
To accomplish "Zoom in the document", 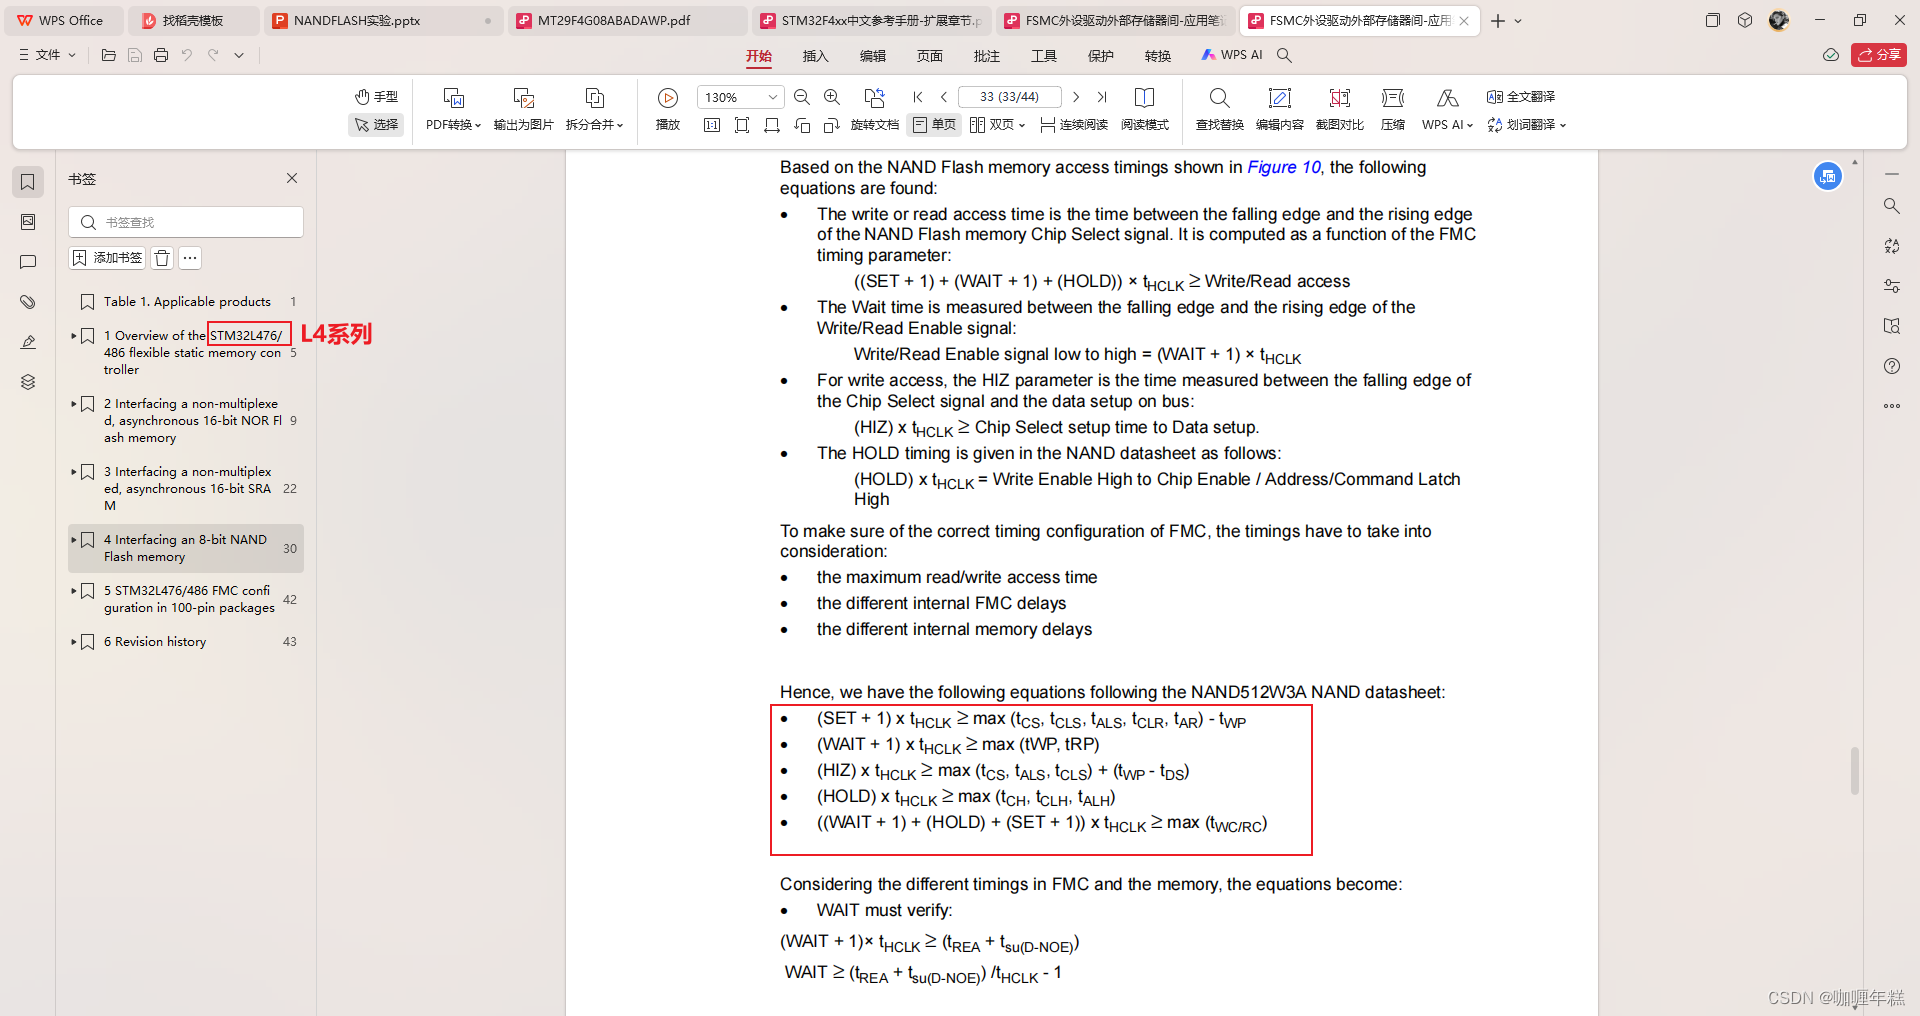I will click(x=832, y=97).
